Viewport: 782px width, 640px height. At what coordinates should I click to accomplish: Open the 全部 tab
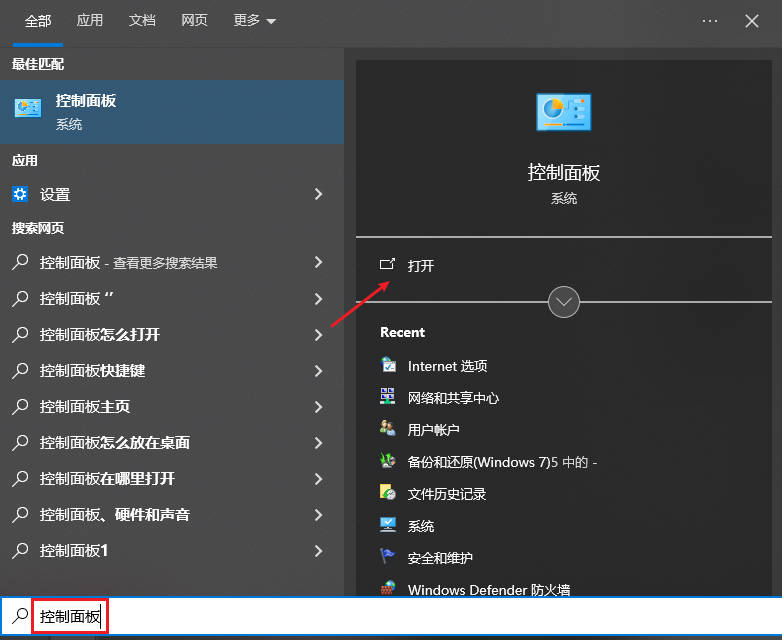[38, 21]
